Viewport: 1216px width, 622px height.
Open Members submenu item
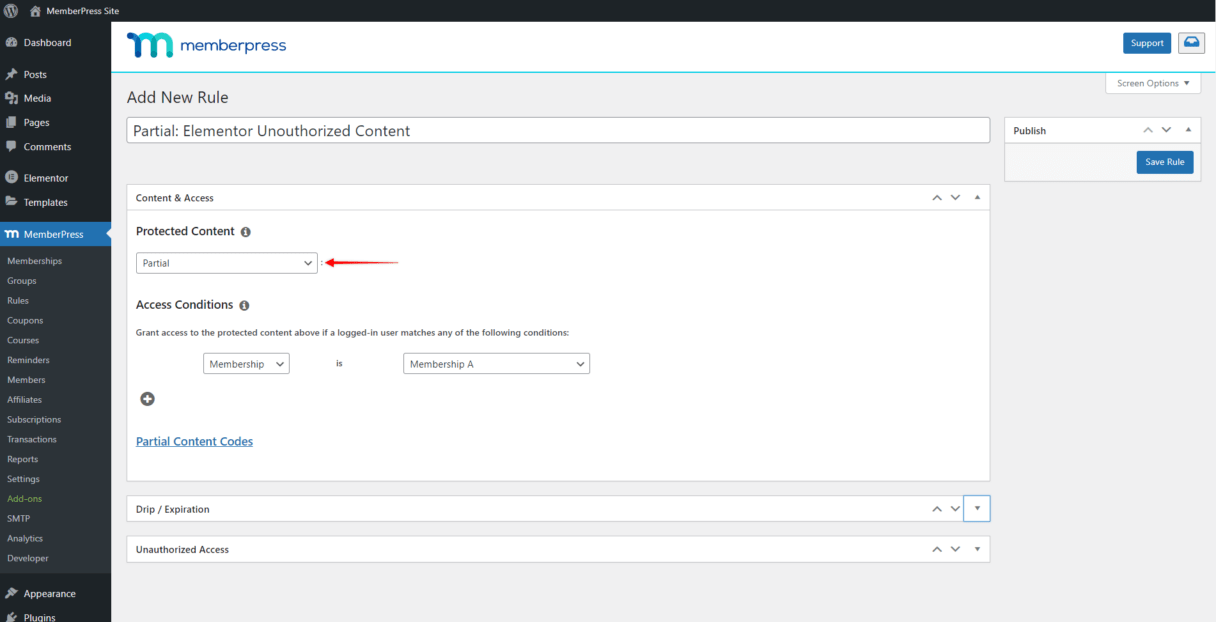point(26,380)
